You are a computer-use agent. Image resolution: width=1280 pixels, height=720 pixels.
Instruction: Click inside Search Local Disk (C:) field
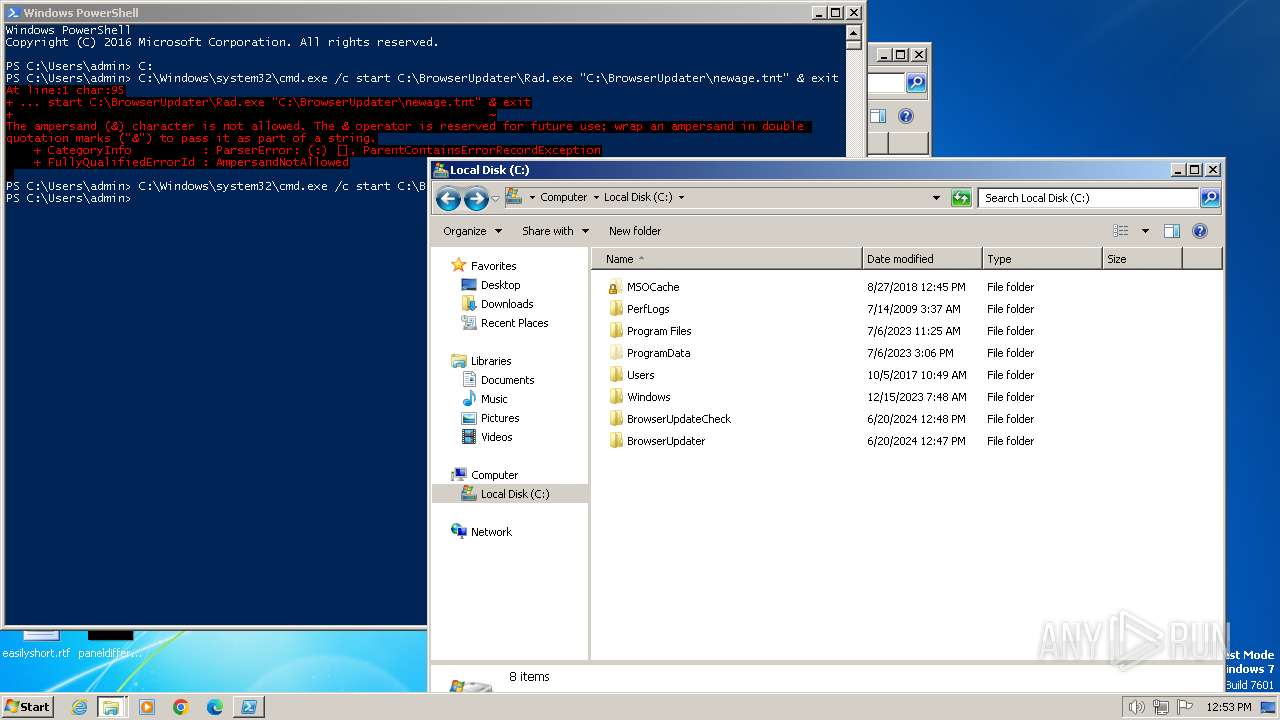click(1088, 198)
